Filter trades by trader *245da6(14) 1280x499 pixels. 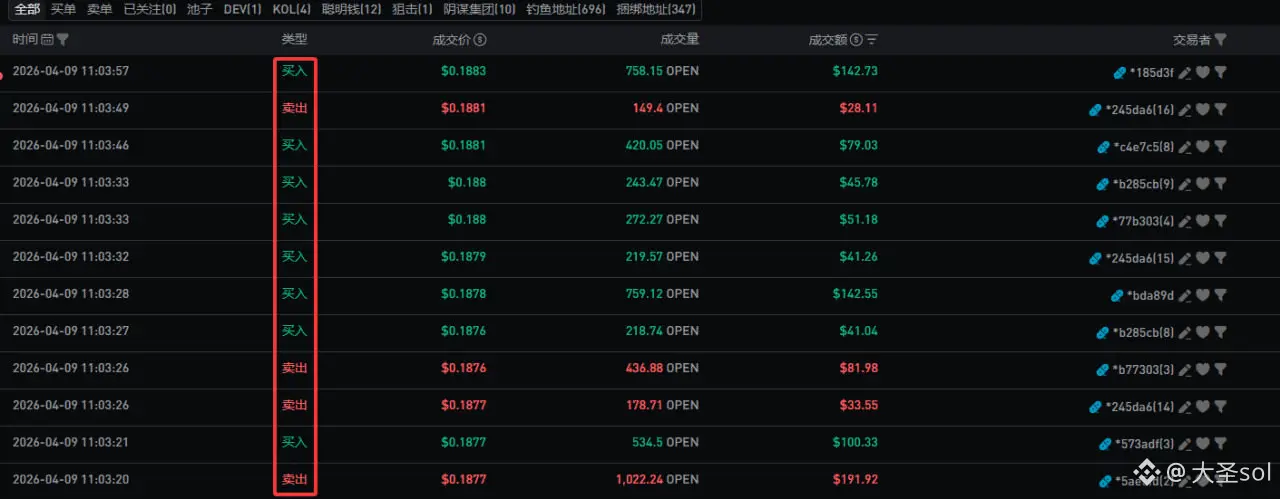pos(1220,406)
